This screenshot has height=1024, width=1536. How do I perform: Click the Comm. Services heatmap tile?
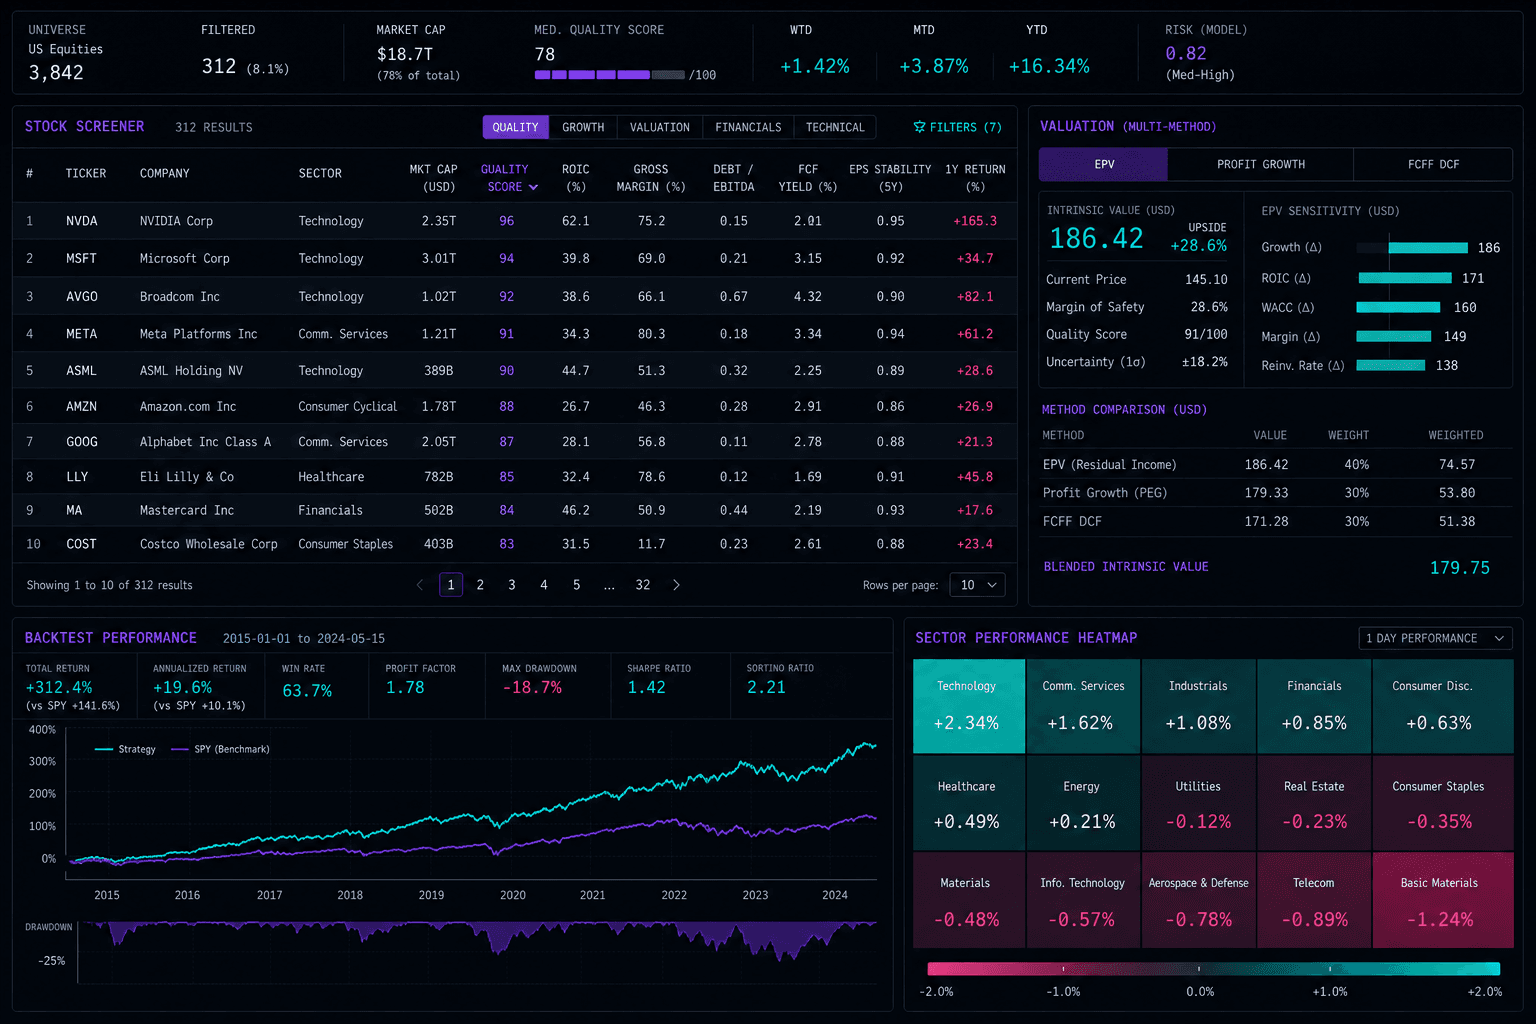(1083, 706)
